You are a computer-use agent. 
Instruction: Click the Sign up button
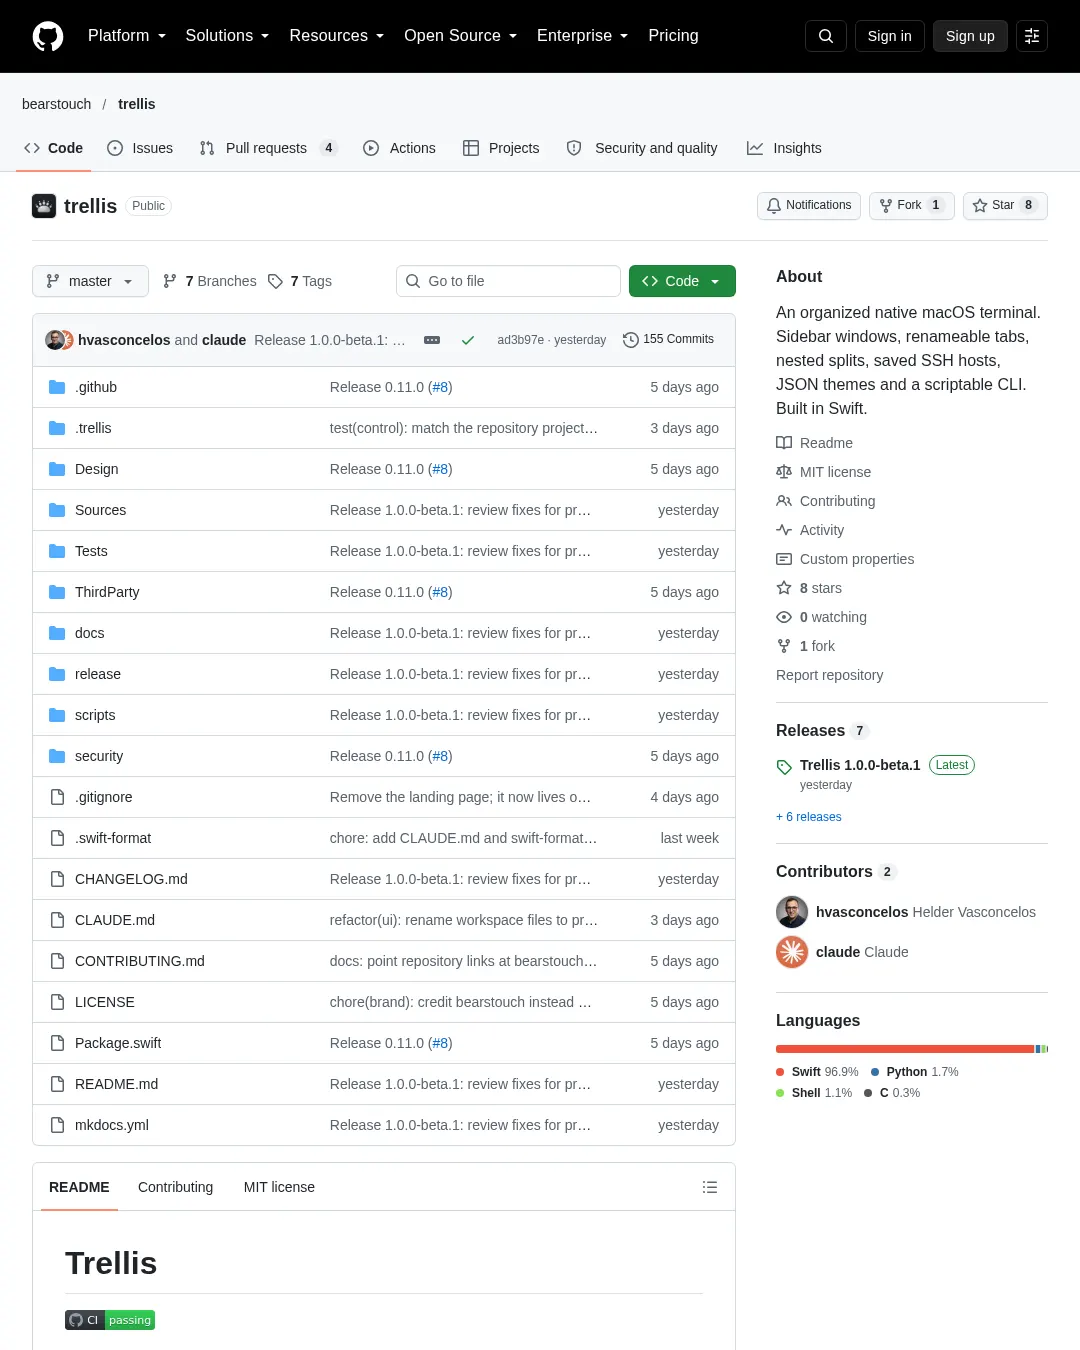click(970, 36)
